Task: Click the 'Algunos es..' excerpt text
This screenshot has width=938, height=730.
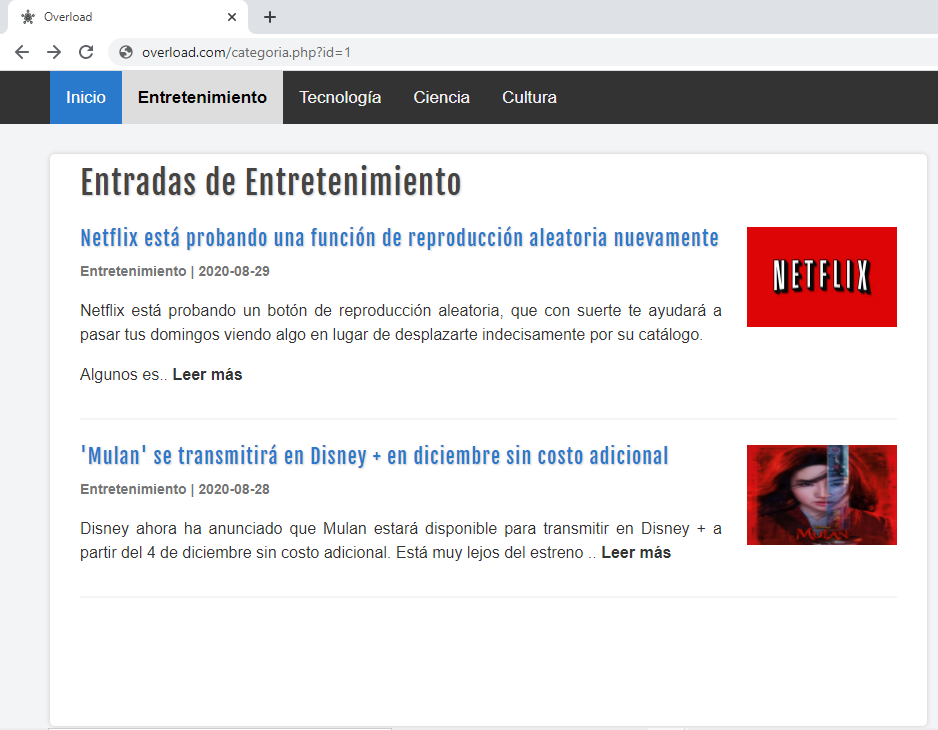Action: pyautogui.click(x=123, y=375)
